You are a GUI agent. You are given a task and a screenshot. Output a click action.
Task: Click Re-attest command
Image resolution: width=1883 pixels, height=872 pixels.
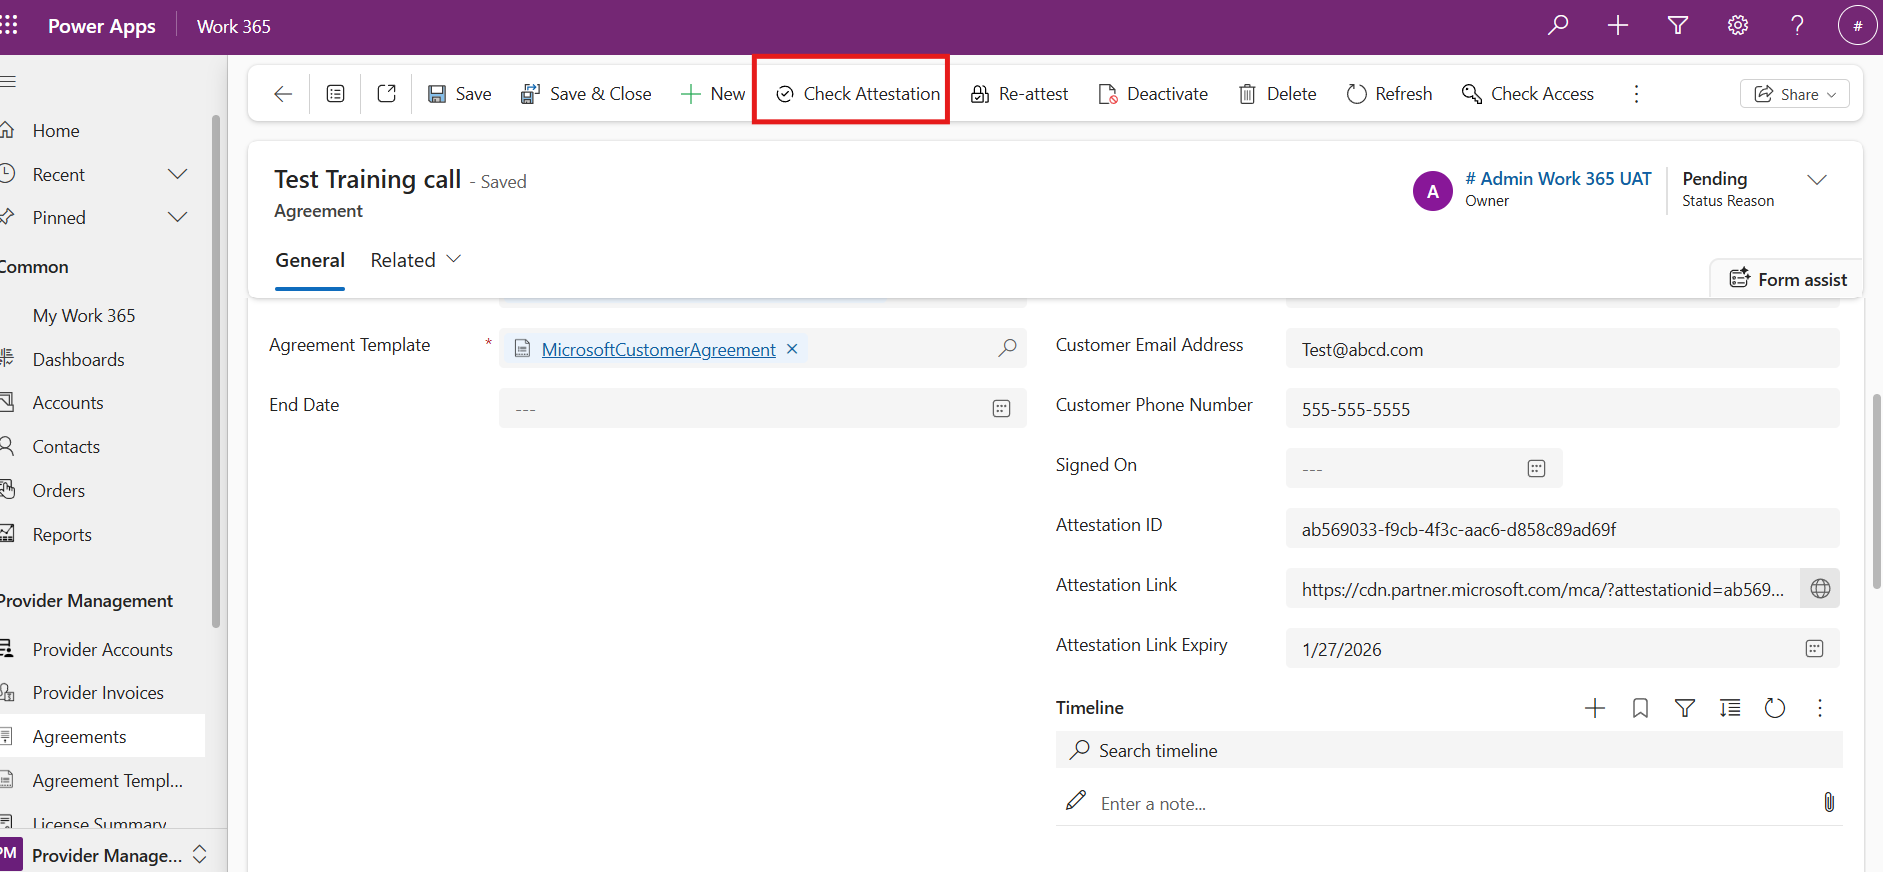tap(1019, 94)
